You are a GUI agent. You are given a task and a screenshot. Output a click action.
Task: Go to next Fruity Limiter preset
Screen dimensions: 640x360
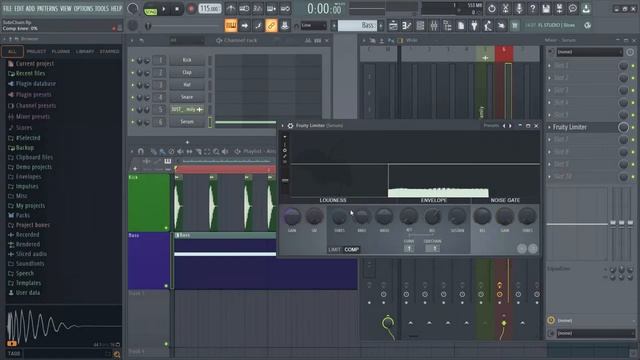tap(510, 126)
